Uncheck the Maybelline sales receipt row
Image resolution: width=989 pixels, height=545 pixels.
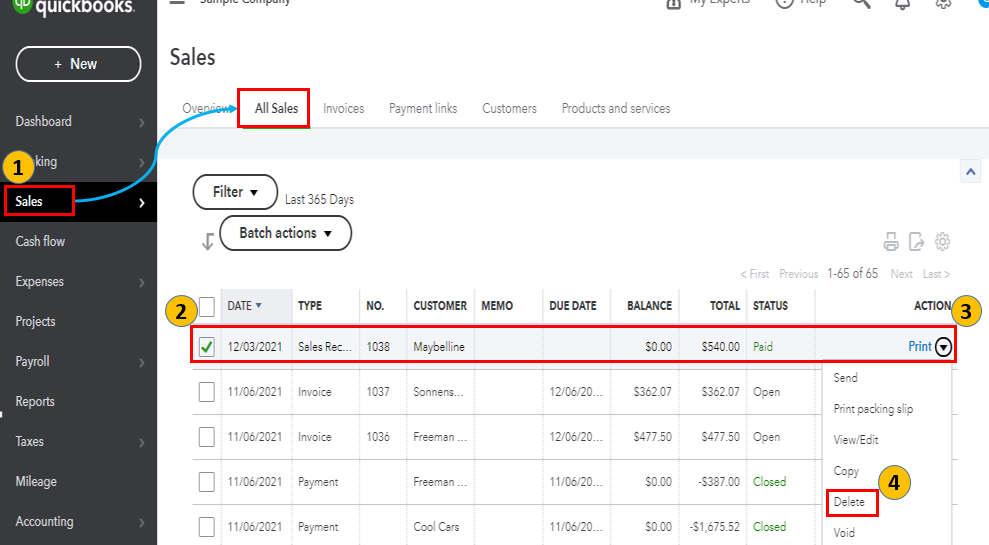coord(207,346)
